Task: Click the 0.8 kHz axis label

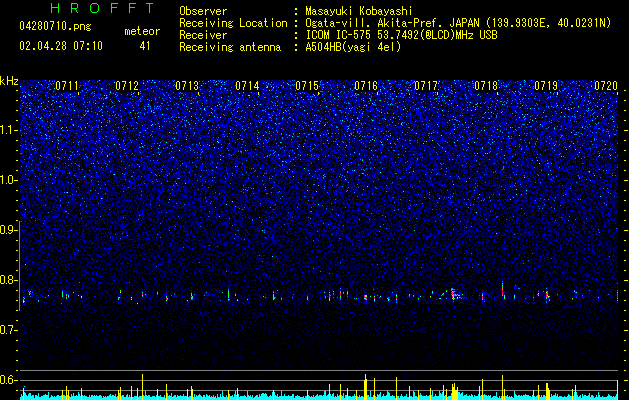Action: (x=9, y=280)
